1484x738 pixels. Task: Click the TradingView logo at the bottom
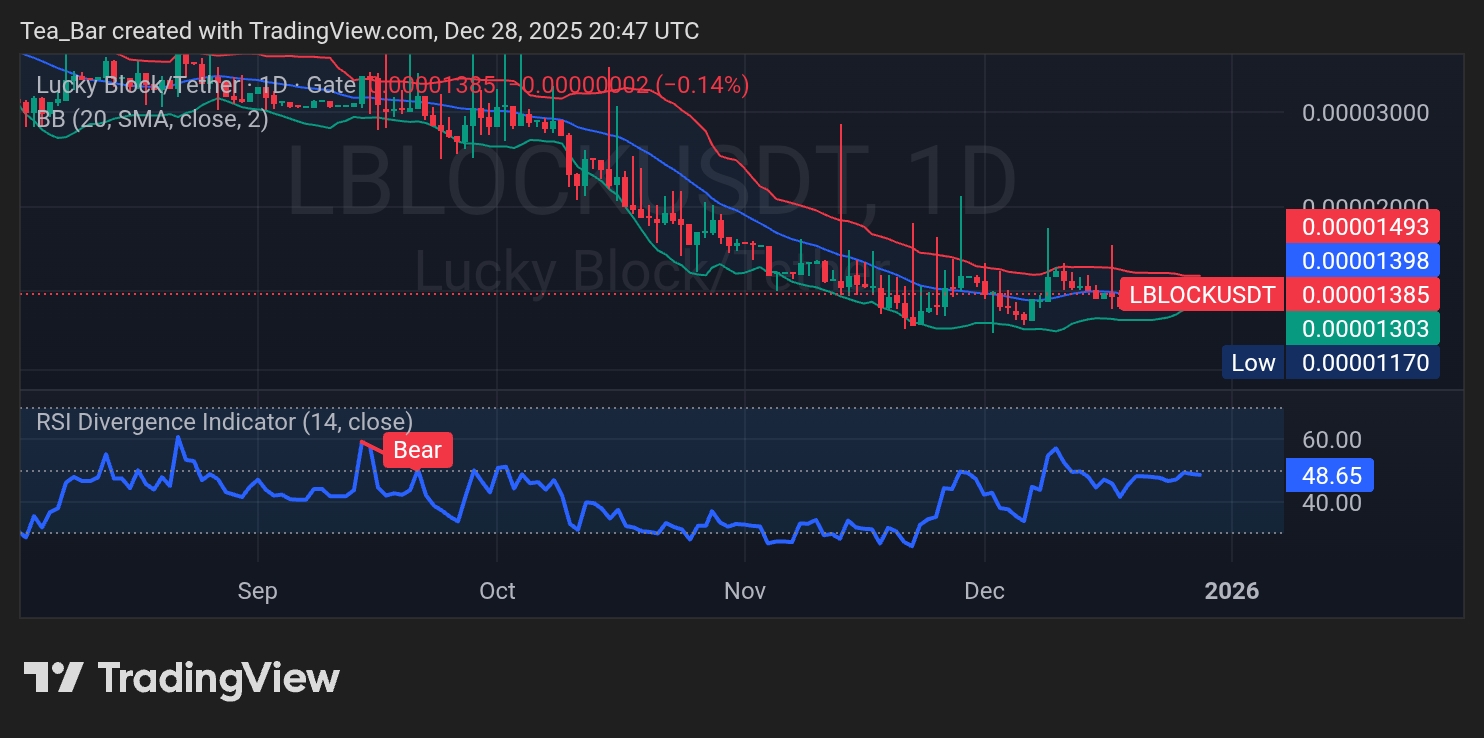point(182,678)
